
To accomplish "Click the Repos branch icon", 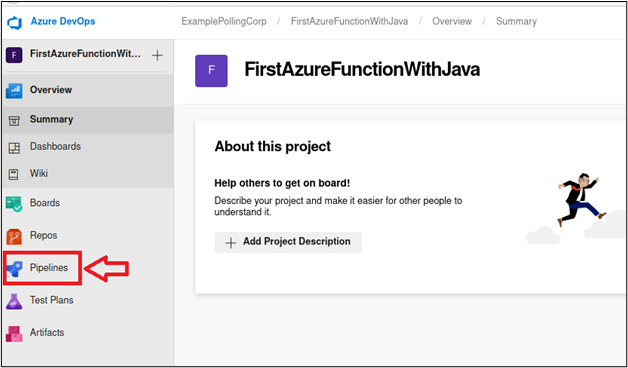I will pyautogui.click(x=14, y=236).
